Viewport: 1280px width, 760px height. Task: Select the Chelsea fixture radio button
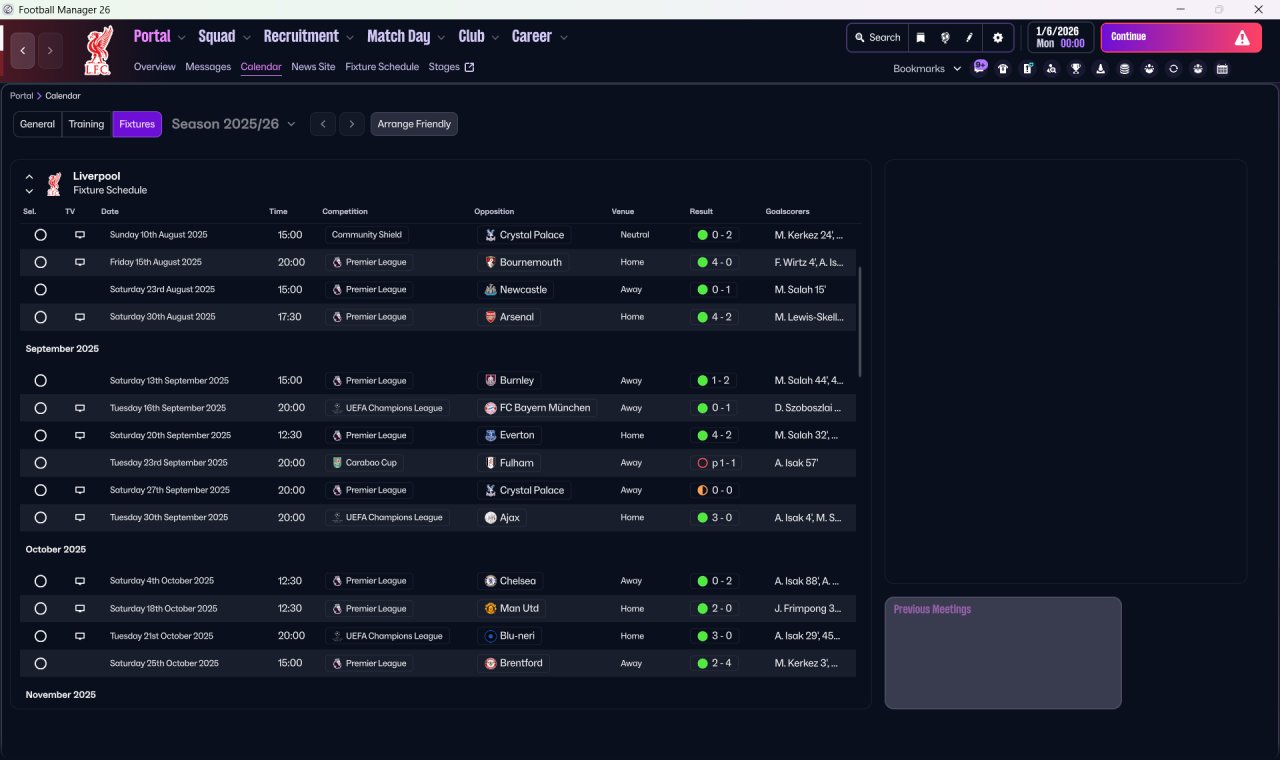tap(40, 581)
